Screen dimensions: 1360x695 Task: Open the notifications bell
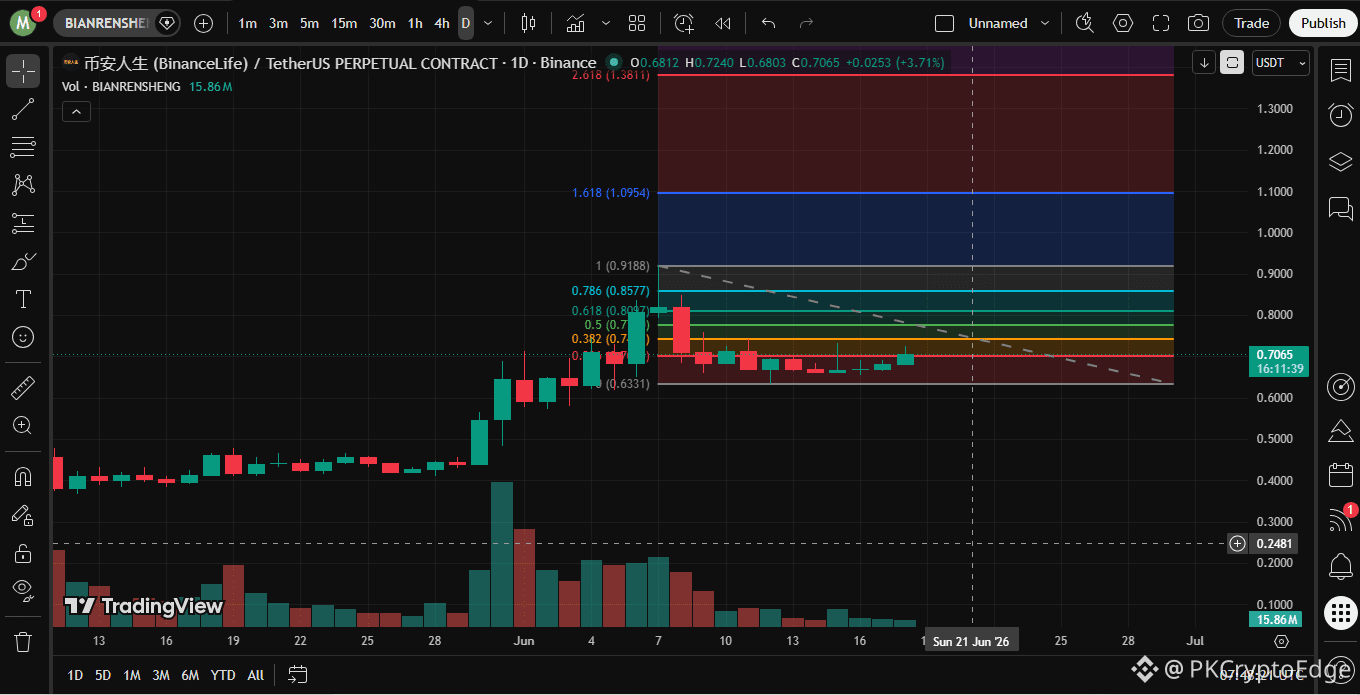click(x=1340, y=566)
